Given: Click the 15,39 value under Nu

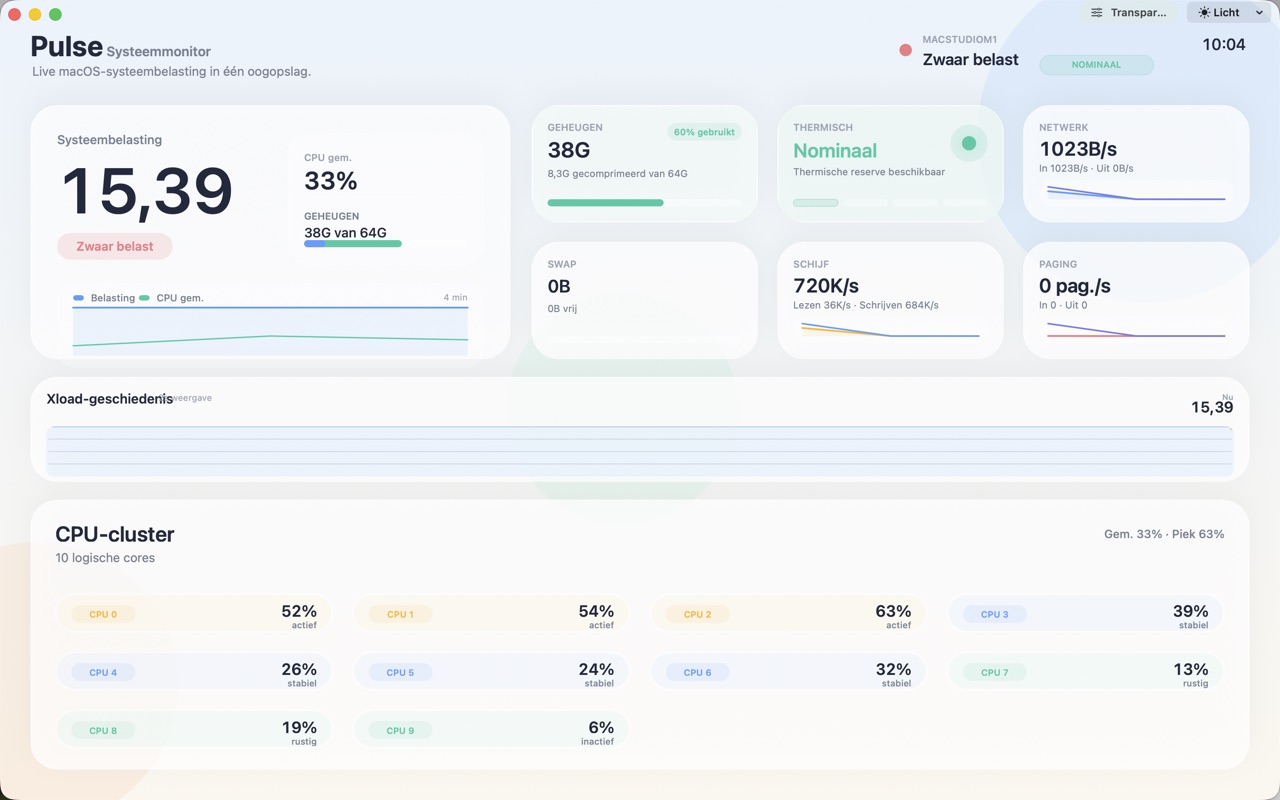Looking at the screenshot, I should [1212, 407].
